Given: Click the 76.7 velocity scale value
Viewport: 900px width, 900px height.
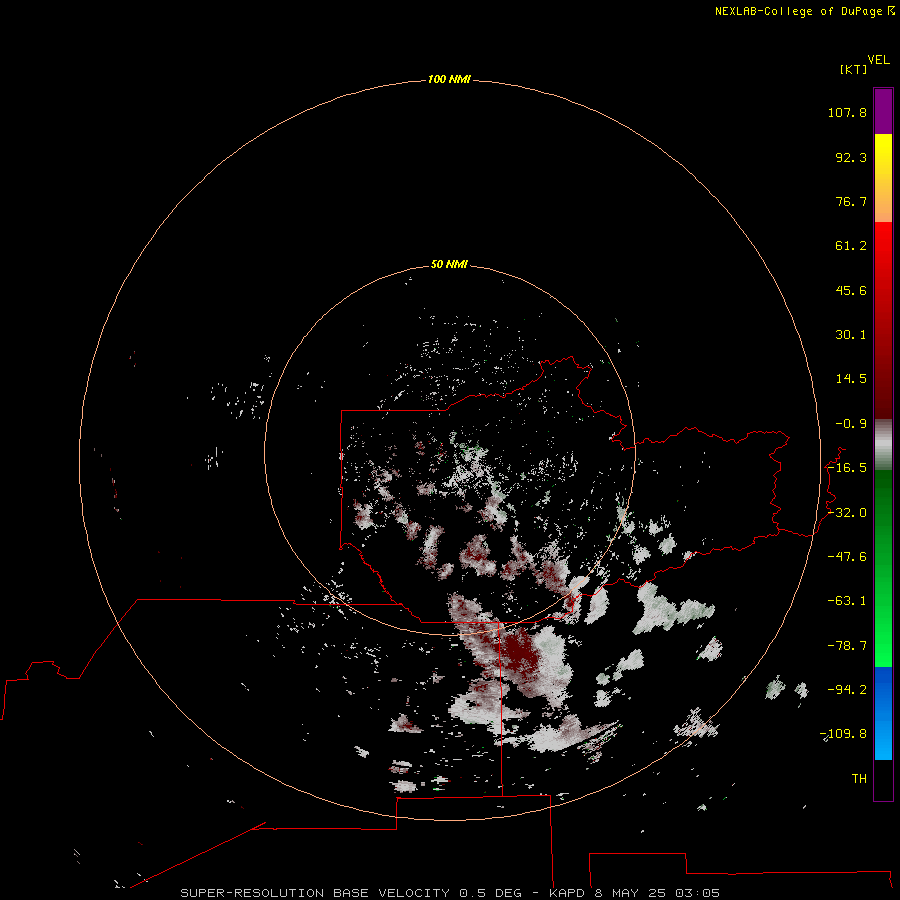Looking at the screenshot, I should point(851,201).
